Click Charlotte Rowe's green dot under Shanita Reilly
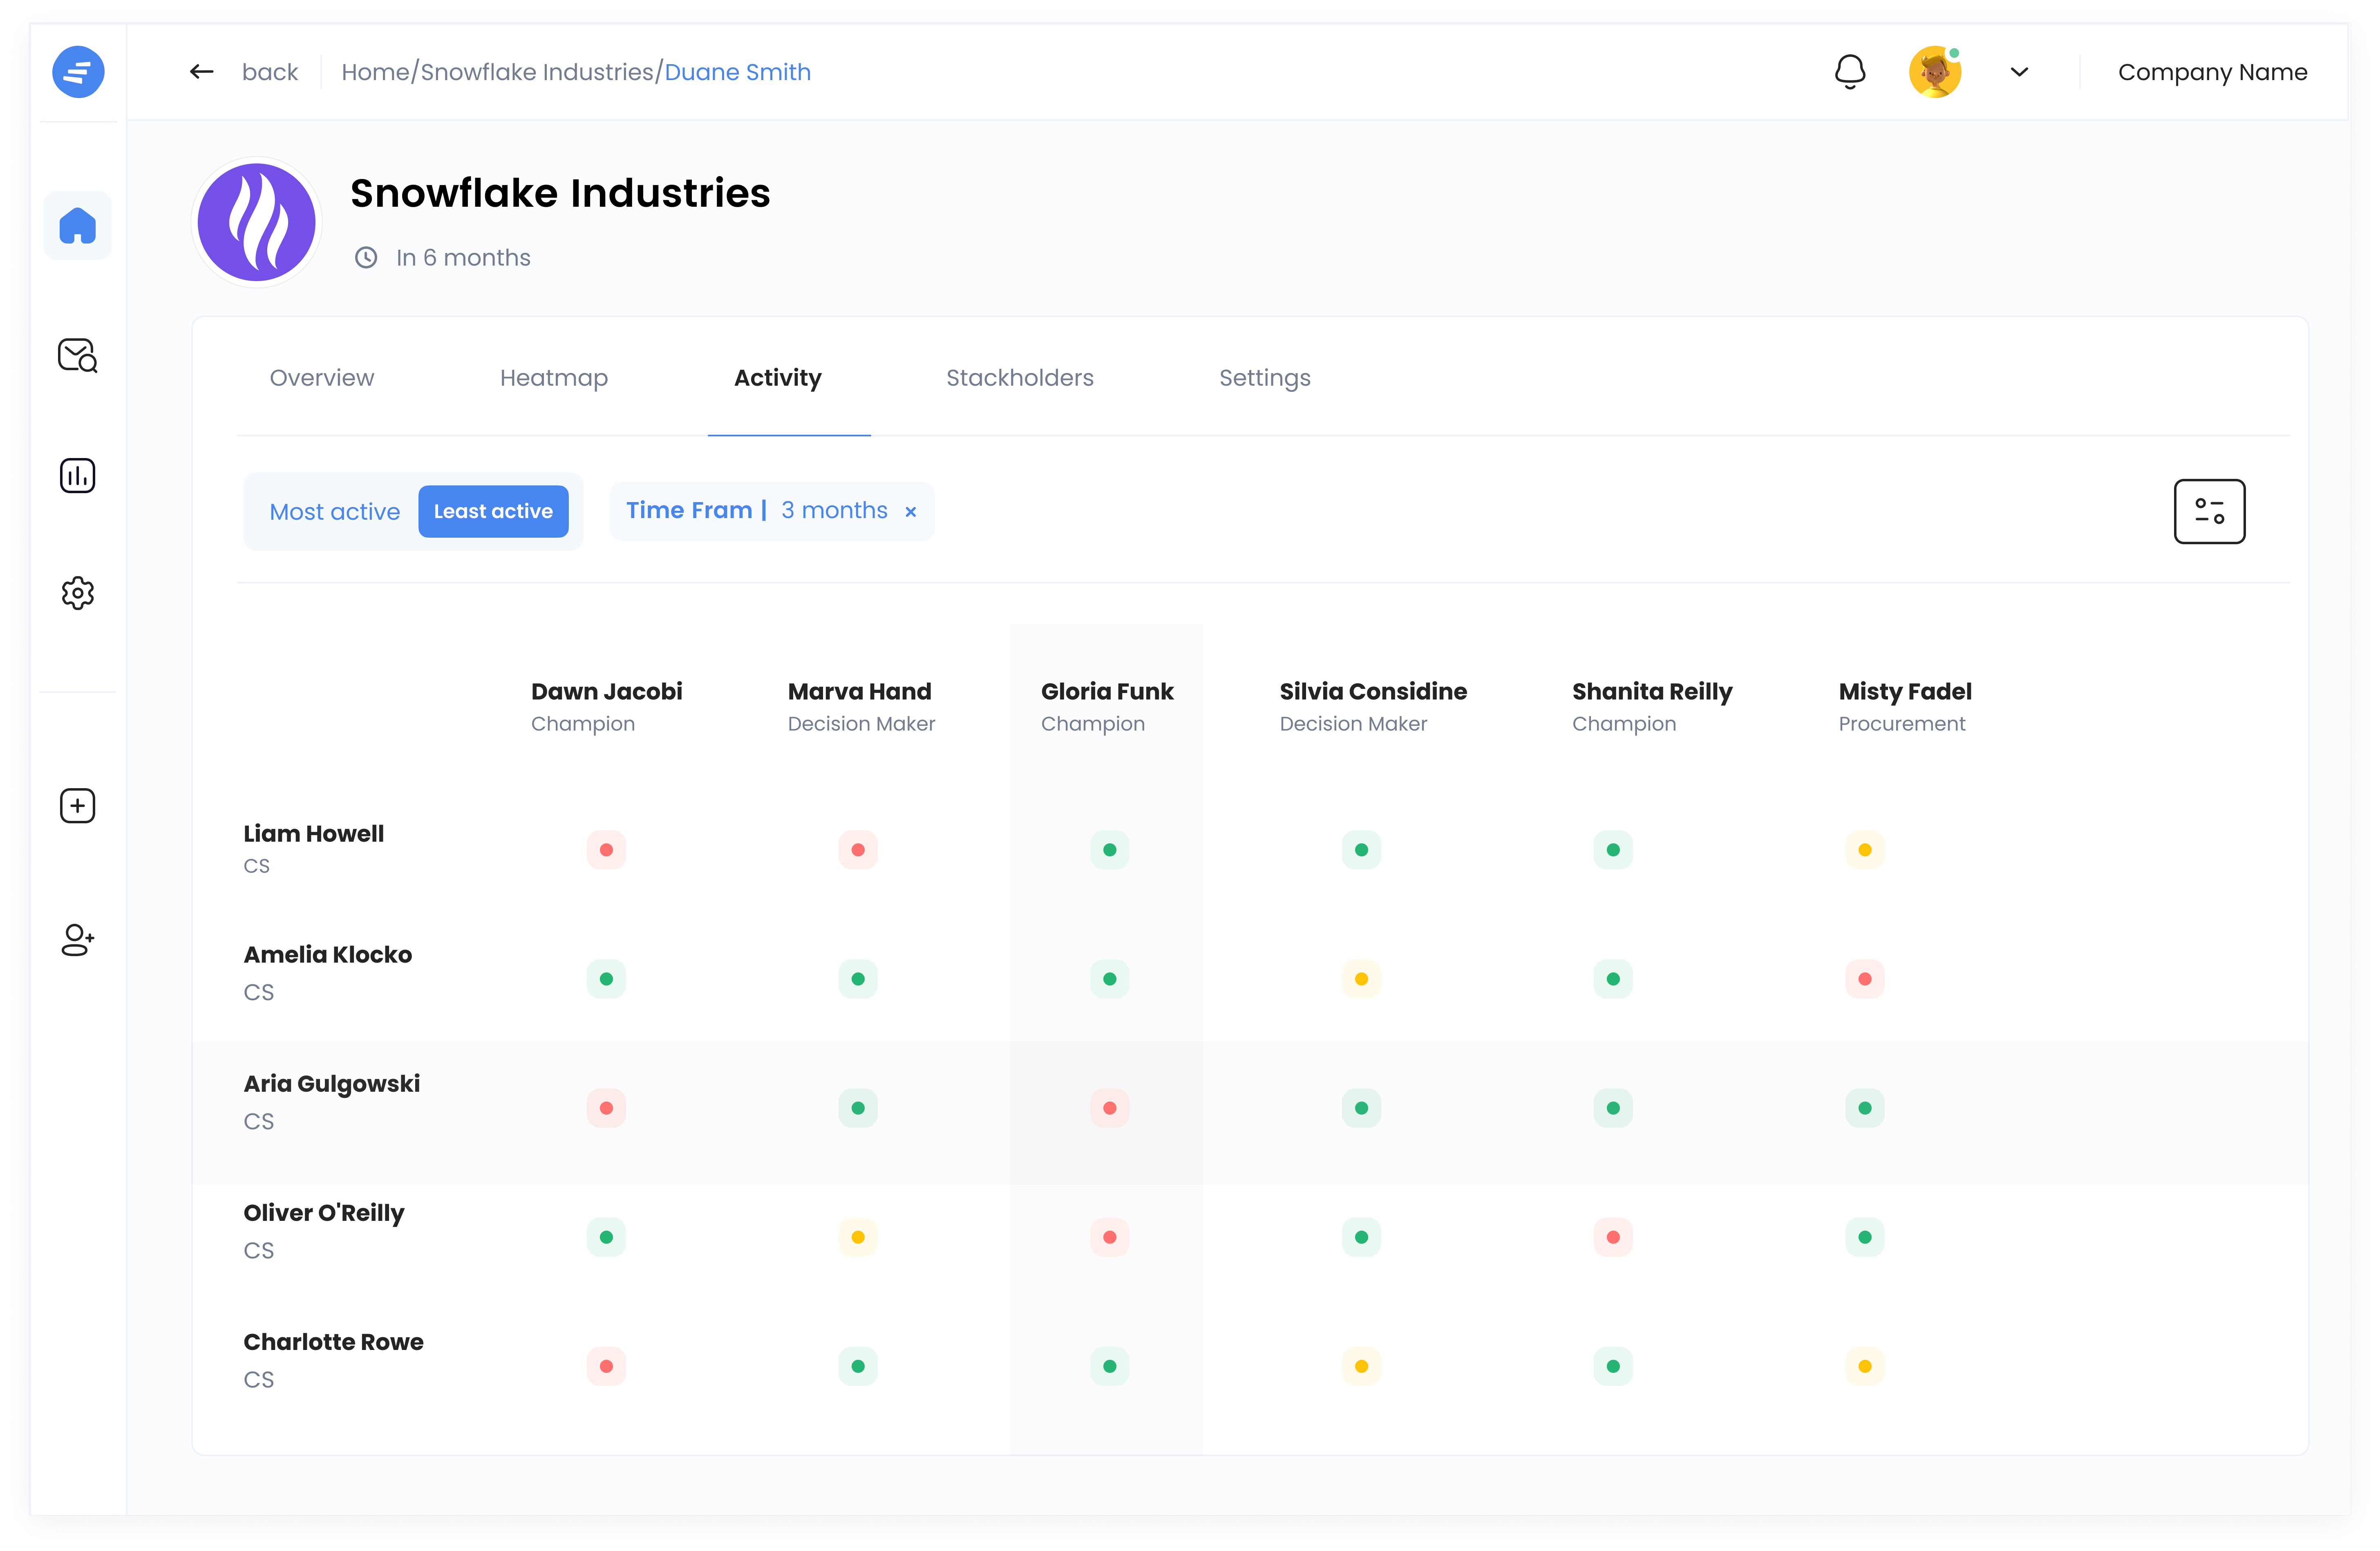This screenshot has width=2380, height=1551. tap(1613, 1366)
